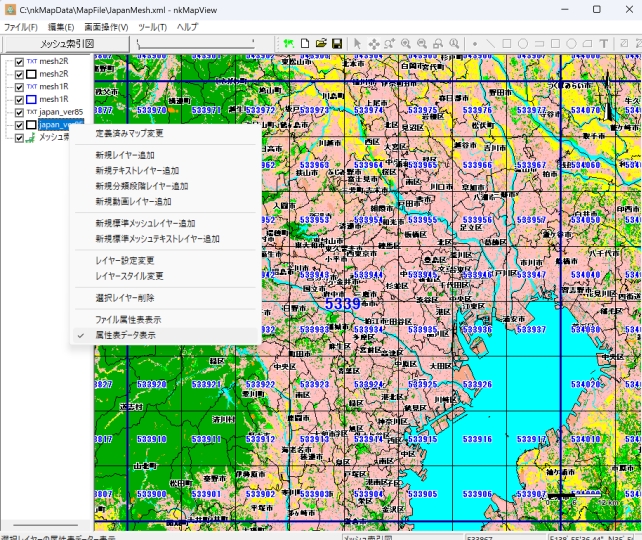Click the Save floppy disk icon

(x=337, y=44)
